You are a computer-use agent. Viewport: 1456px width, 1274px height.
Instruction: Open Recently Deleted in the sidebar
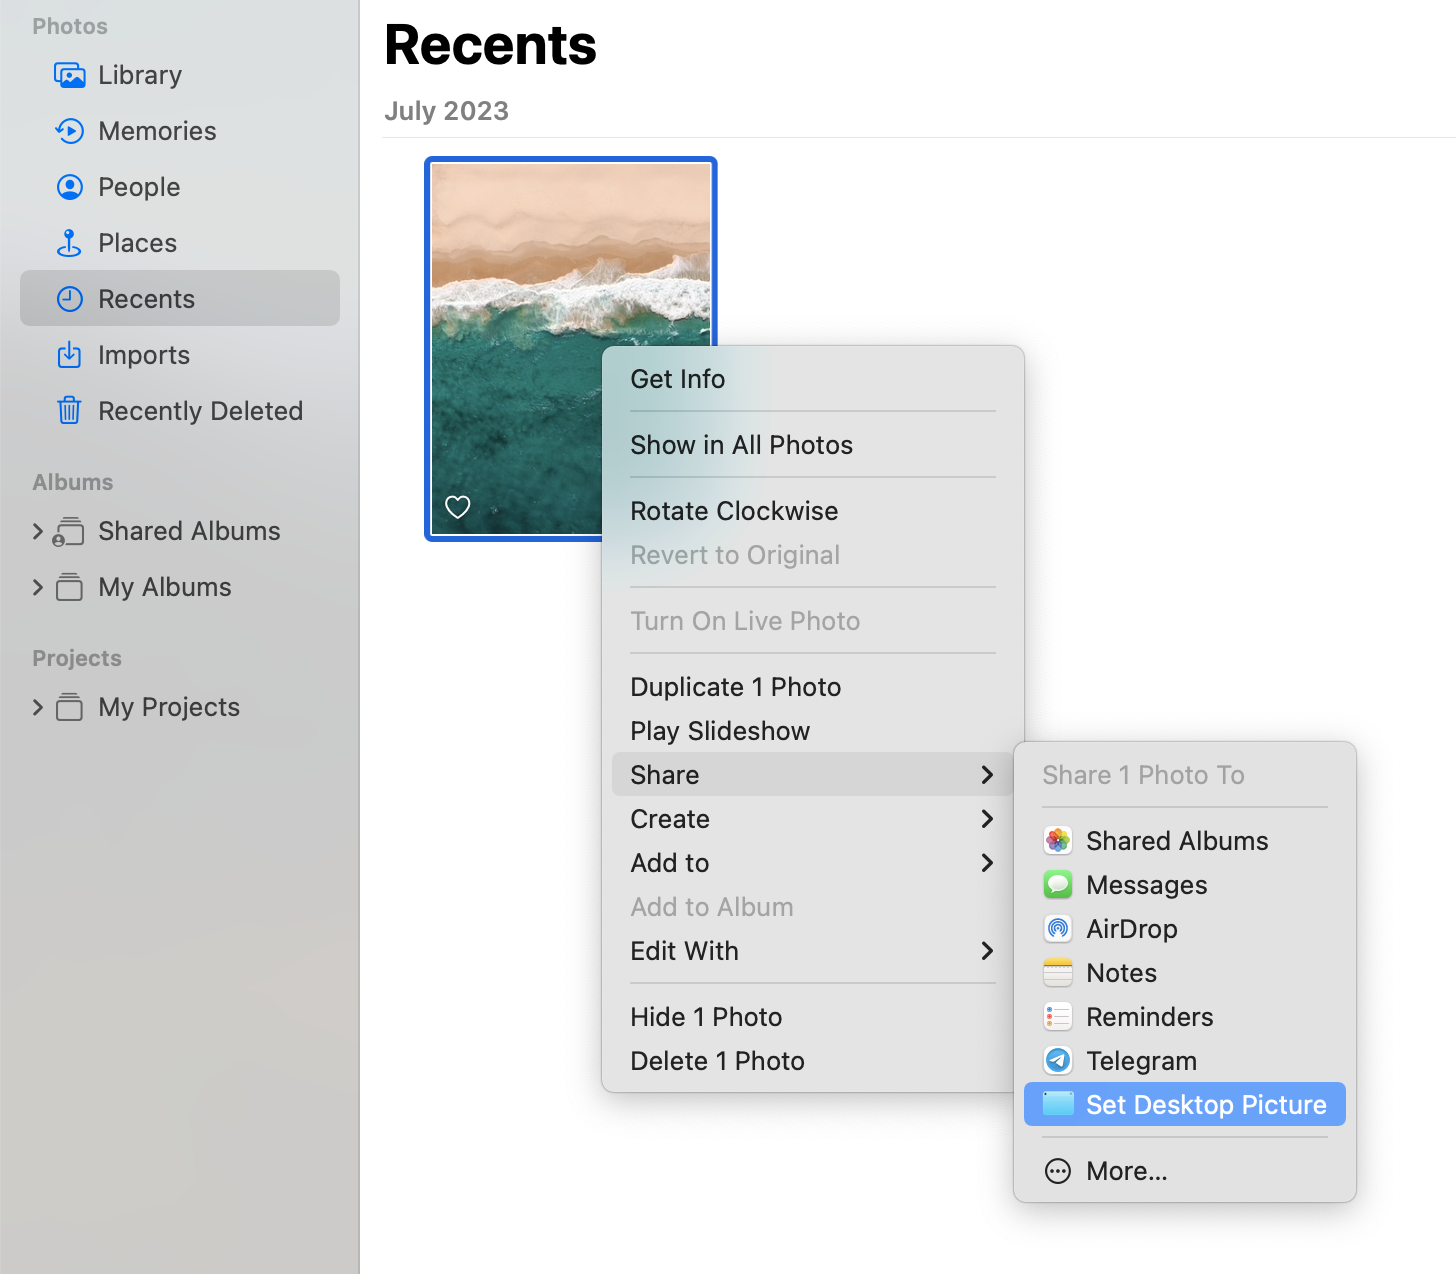[180, 411]
